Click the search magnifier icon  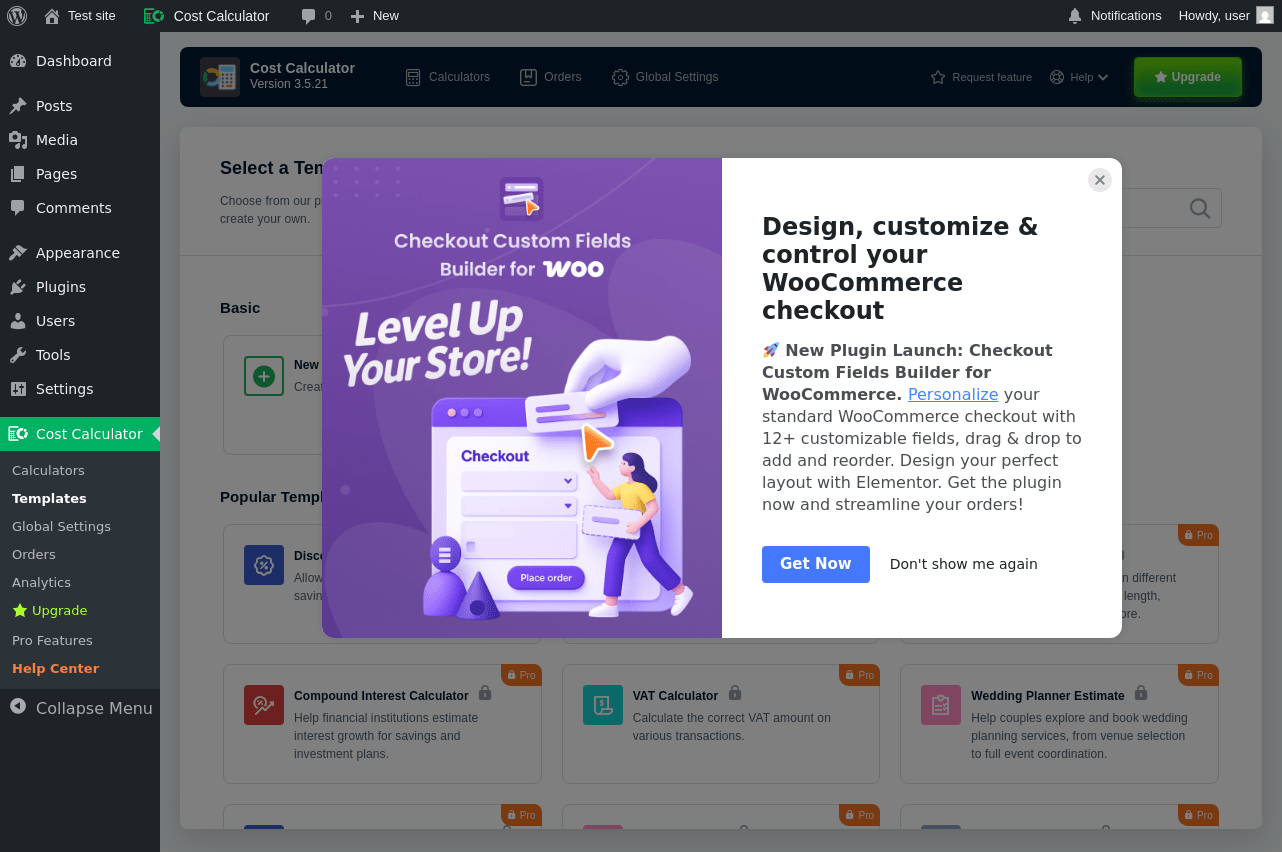(1200, 208)
